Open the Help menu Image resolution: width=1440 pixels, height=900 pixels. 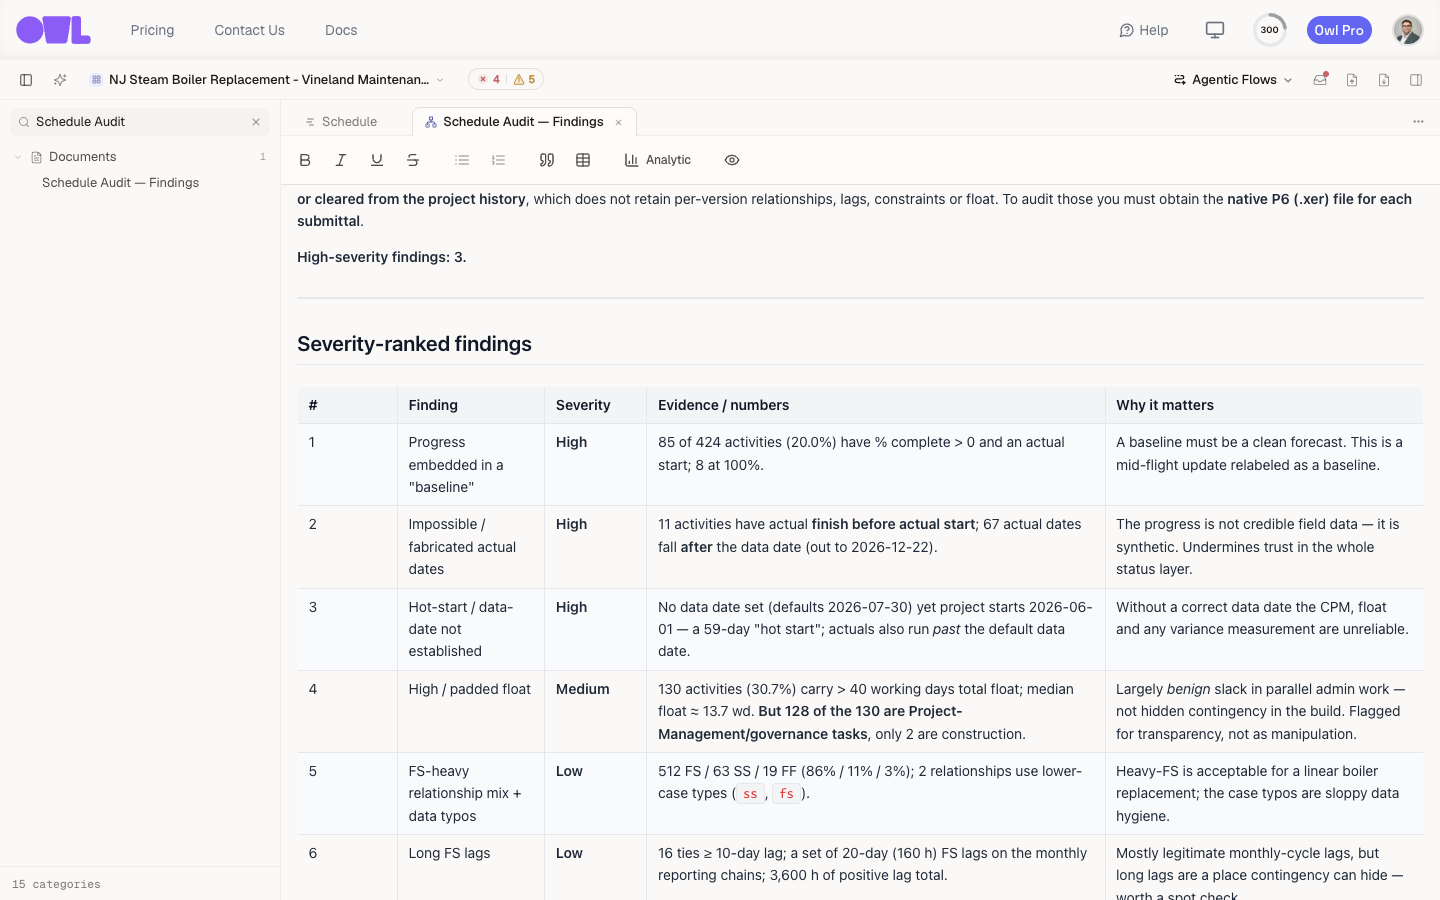[x=1143, y=30]
